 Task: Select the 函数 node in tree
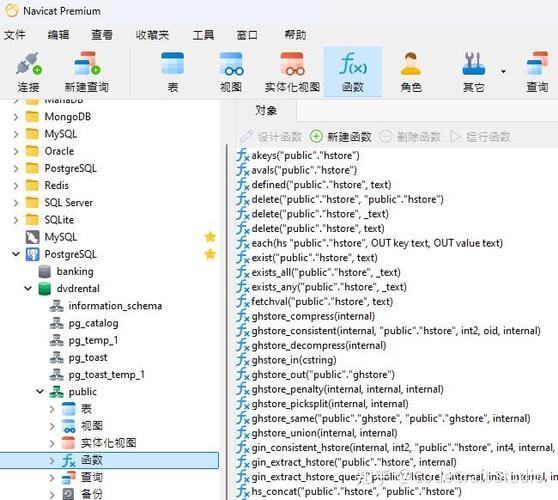pos(109,460)
